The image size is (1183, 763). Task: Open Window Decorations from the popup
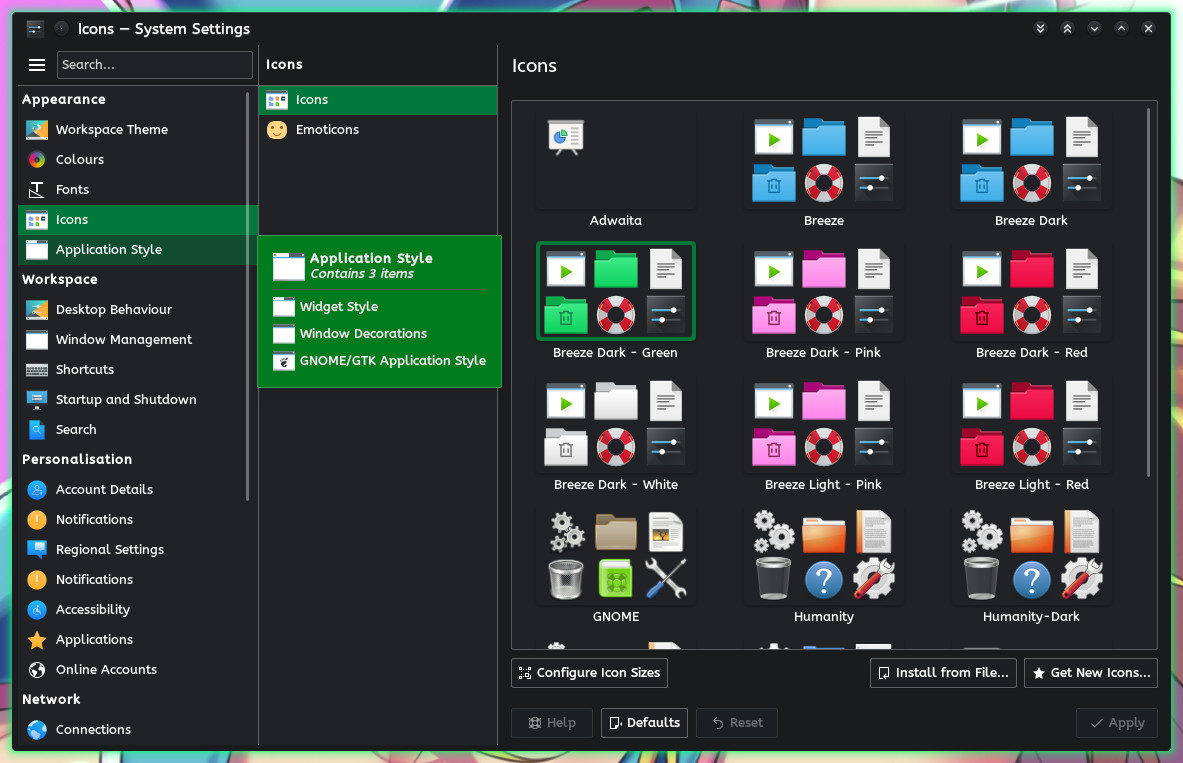tap(379, 334)
